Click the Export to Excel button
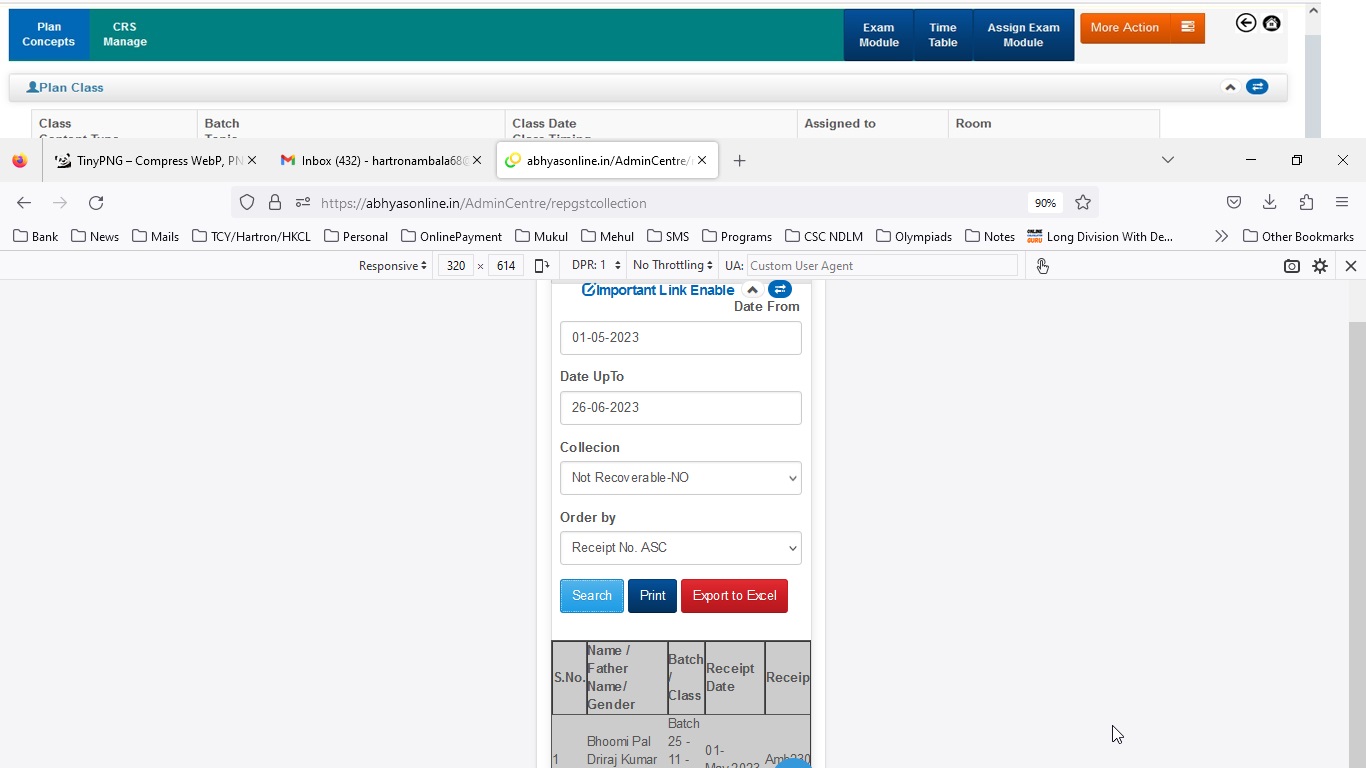This screenshot has width=1366, height=768. coord(734,596)
